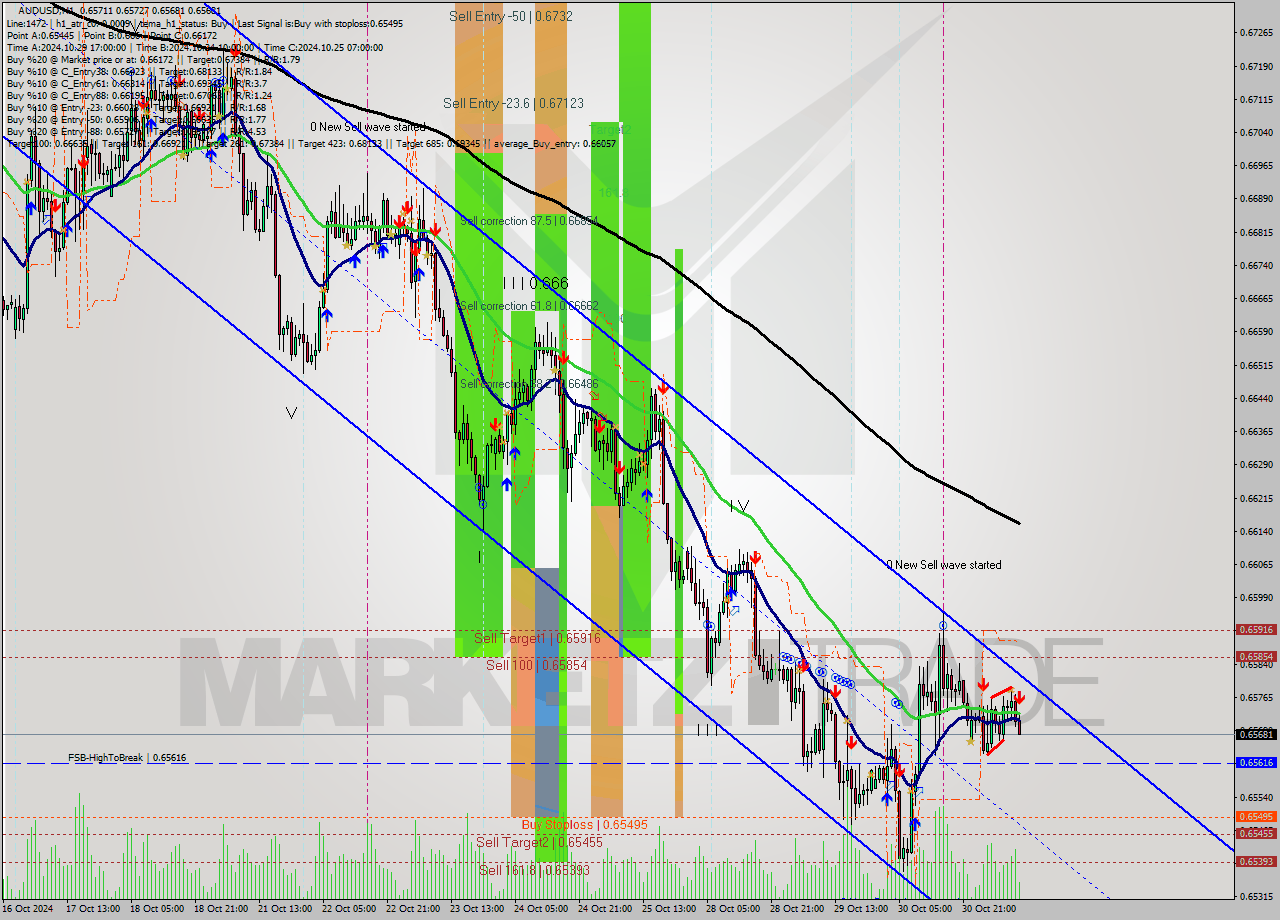Click the '28 Oct 21:00' time label
1280x920 pixels.
[796, 909]
